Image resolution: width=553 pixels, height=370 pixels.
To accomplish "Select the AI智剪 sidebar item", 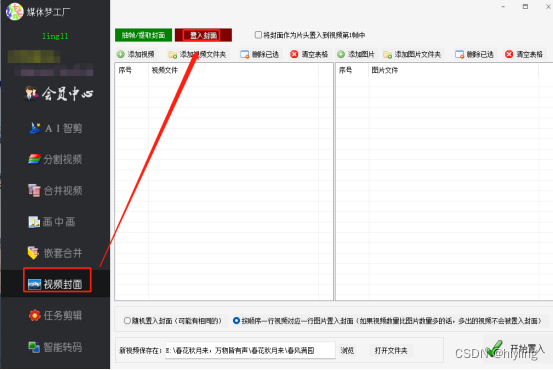I will tap(56, 128).
